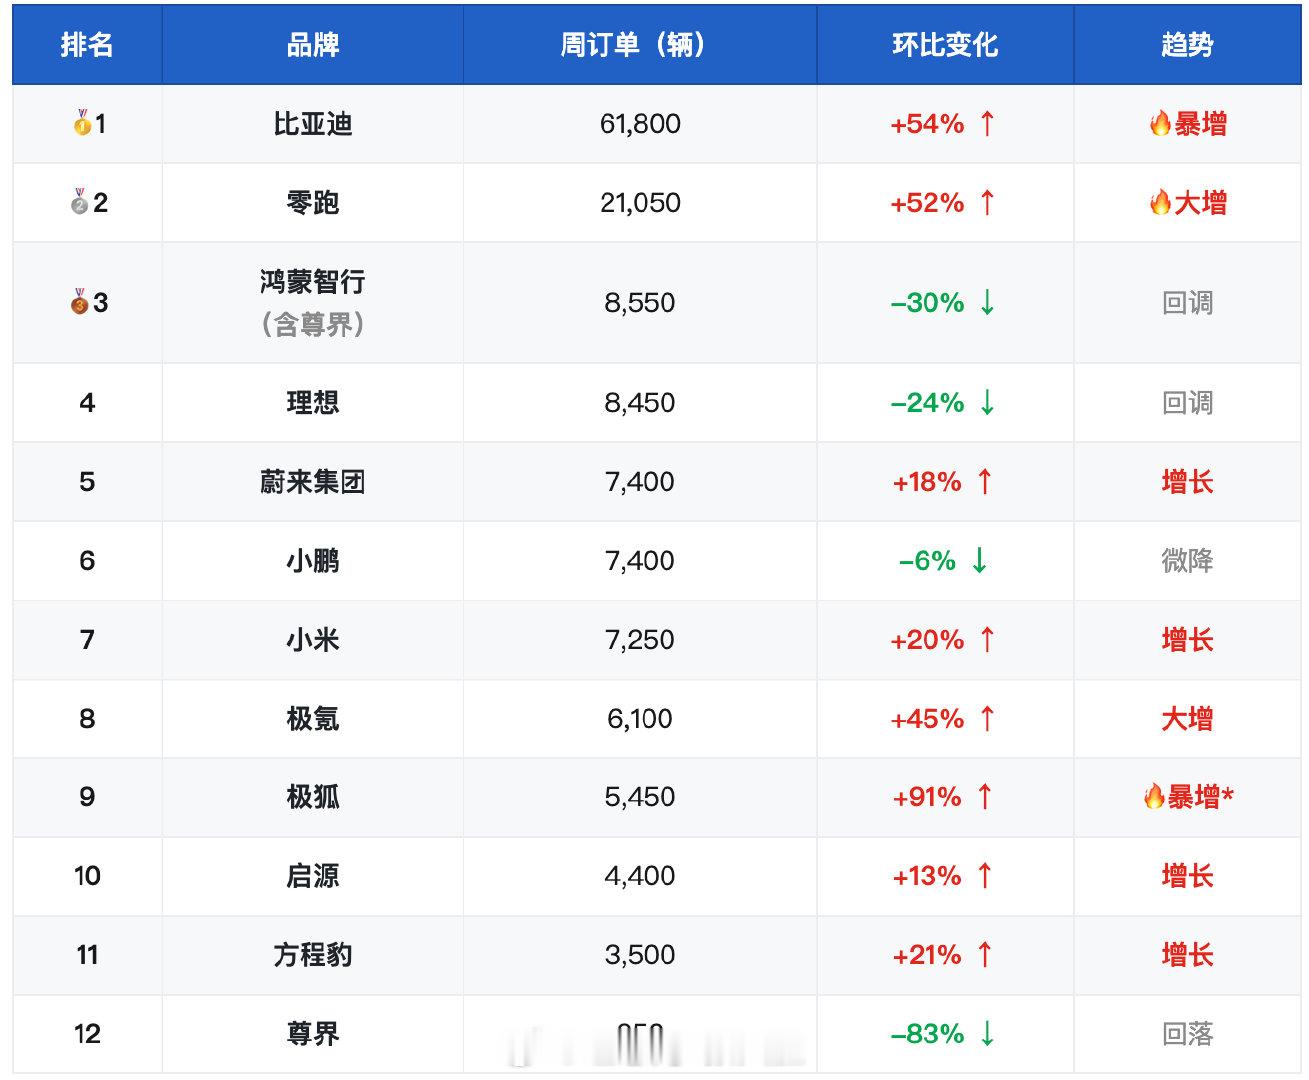Screen dimensions: 1309x1080
Task: Click the 周订单（辆） column header
Action: 640,45
